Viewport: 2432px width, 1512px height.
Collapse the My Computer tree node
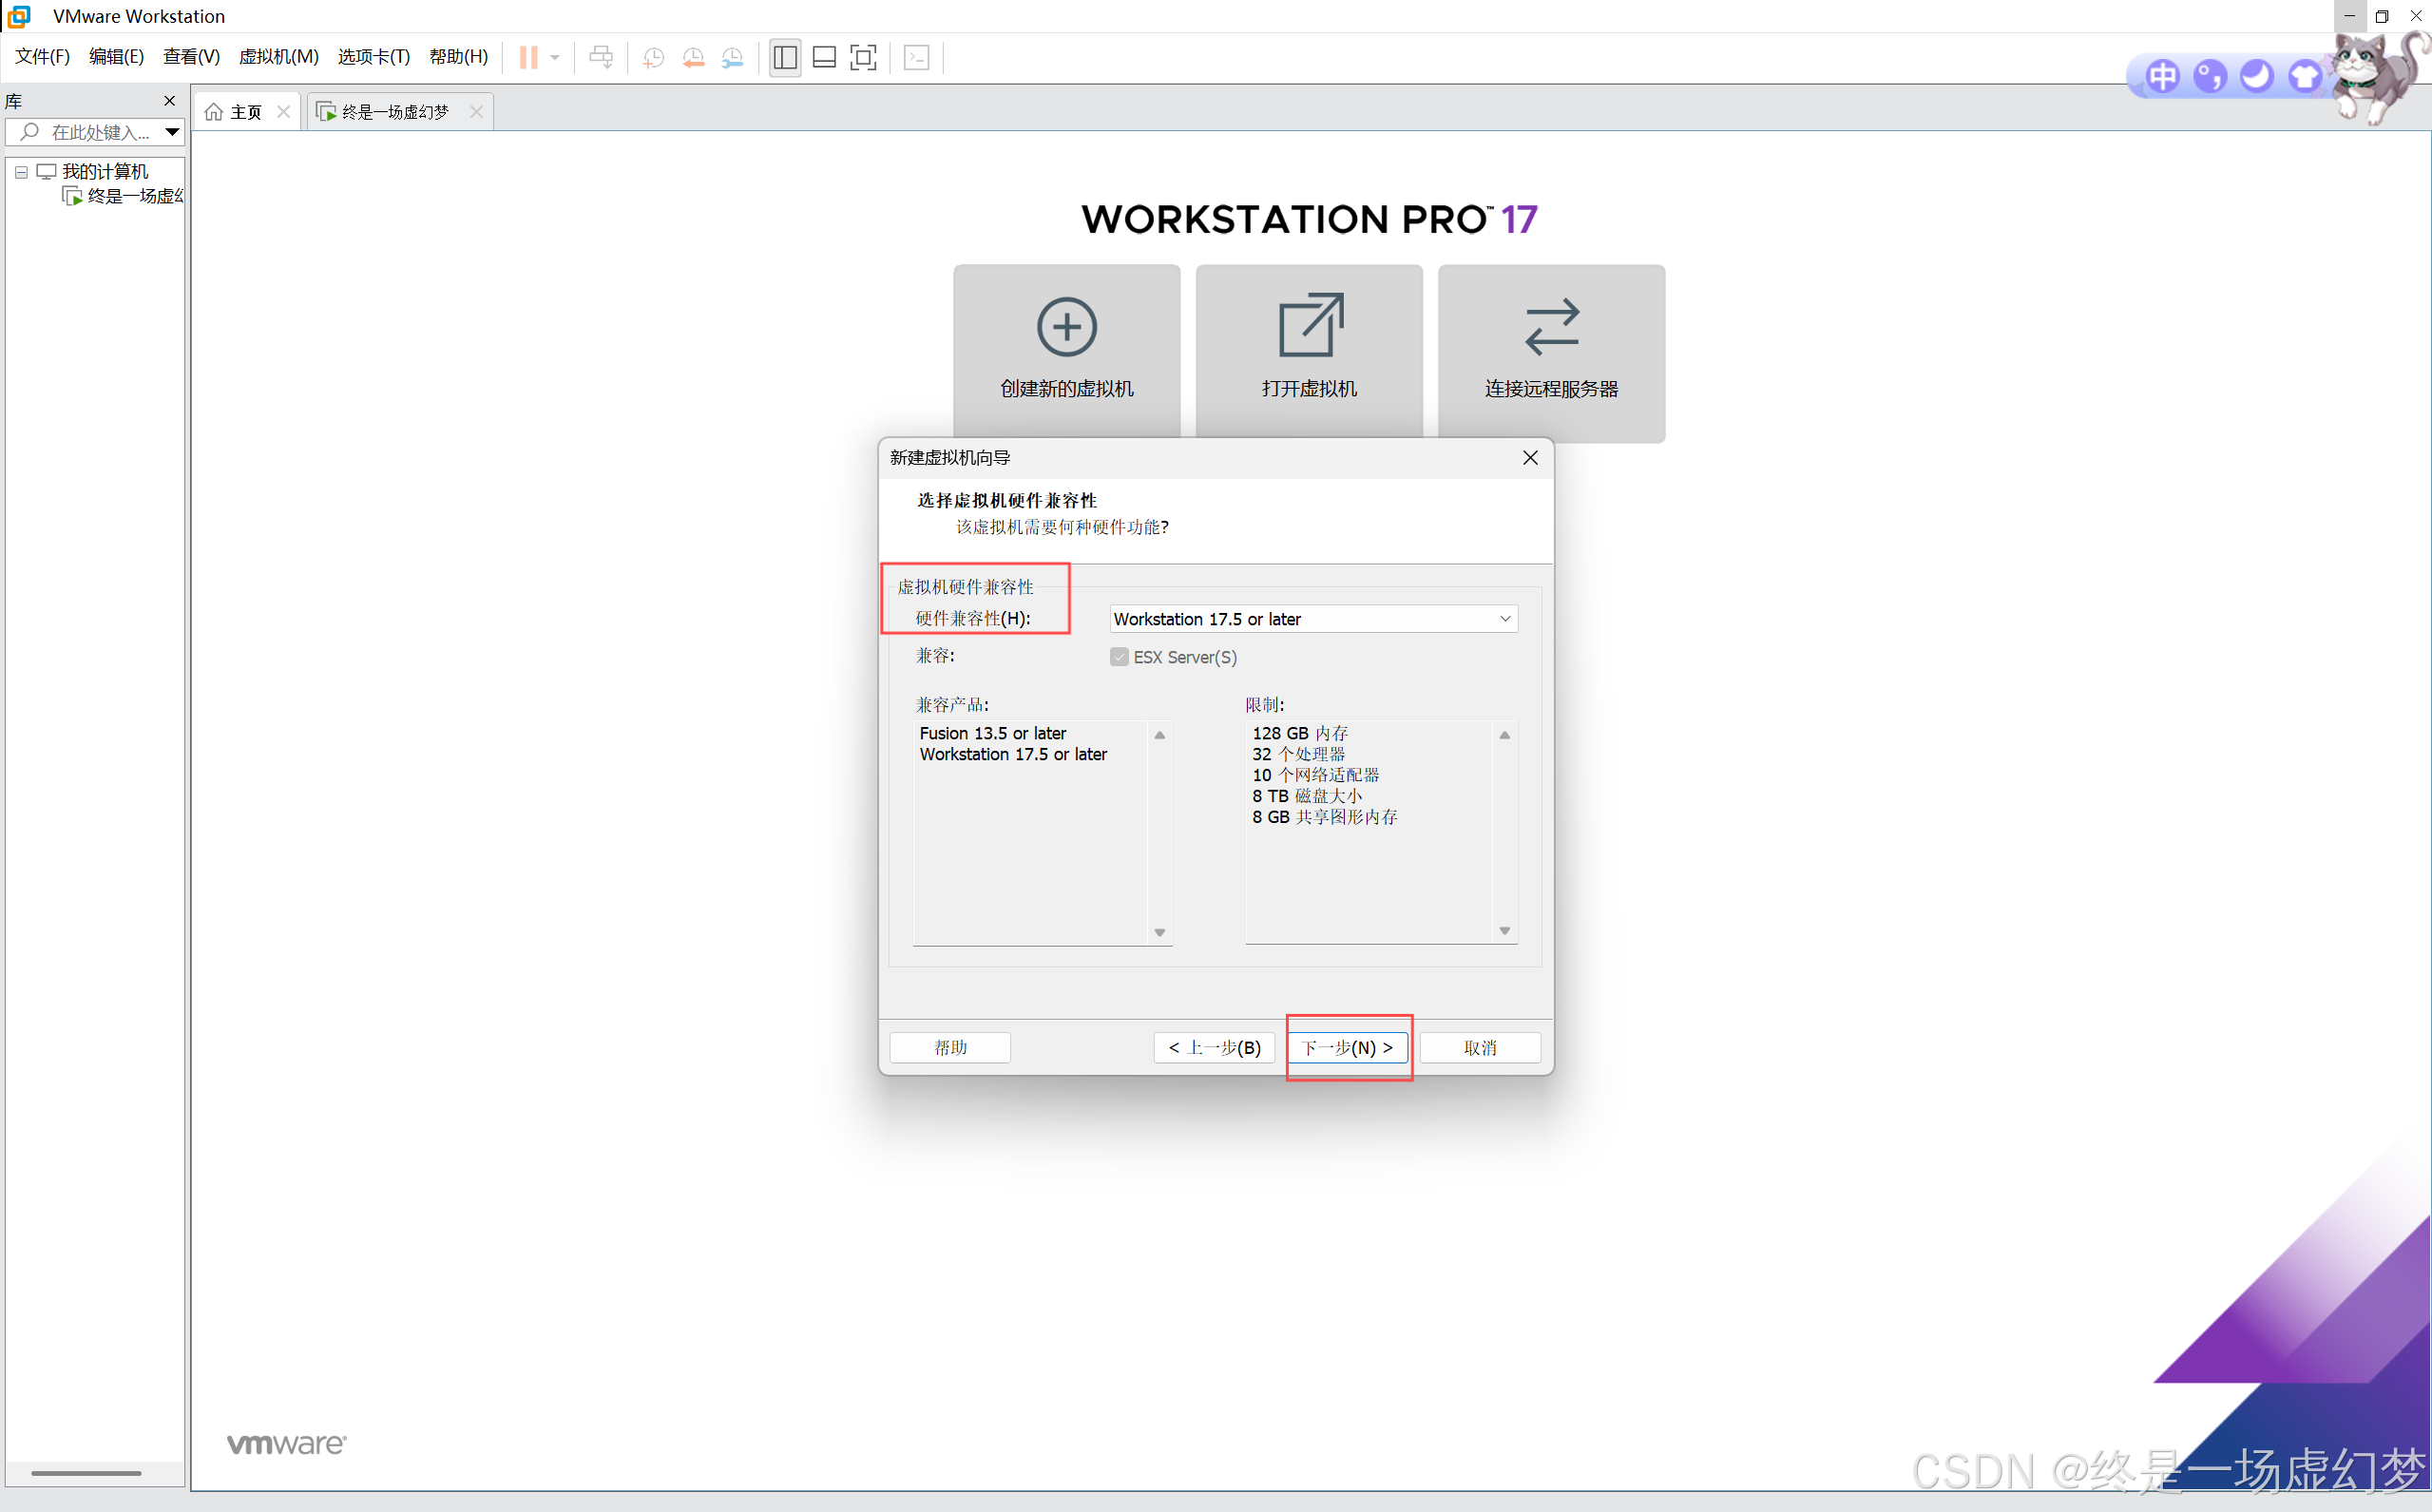click(21, 172)
